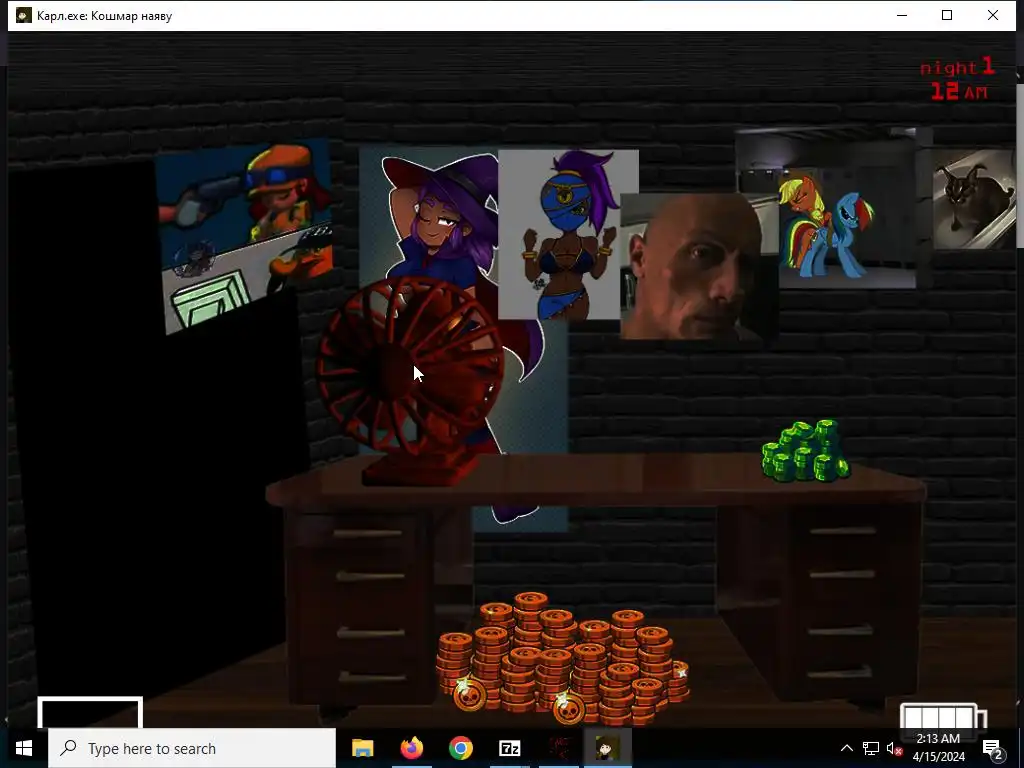1024x768 pixels.
Task: Open the Windows Start menu
Action: (24, 748)
